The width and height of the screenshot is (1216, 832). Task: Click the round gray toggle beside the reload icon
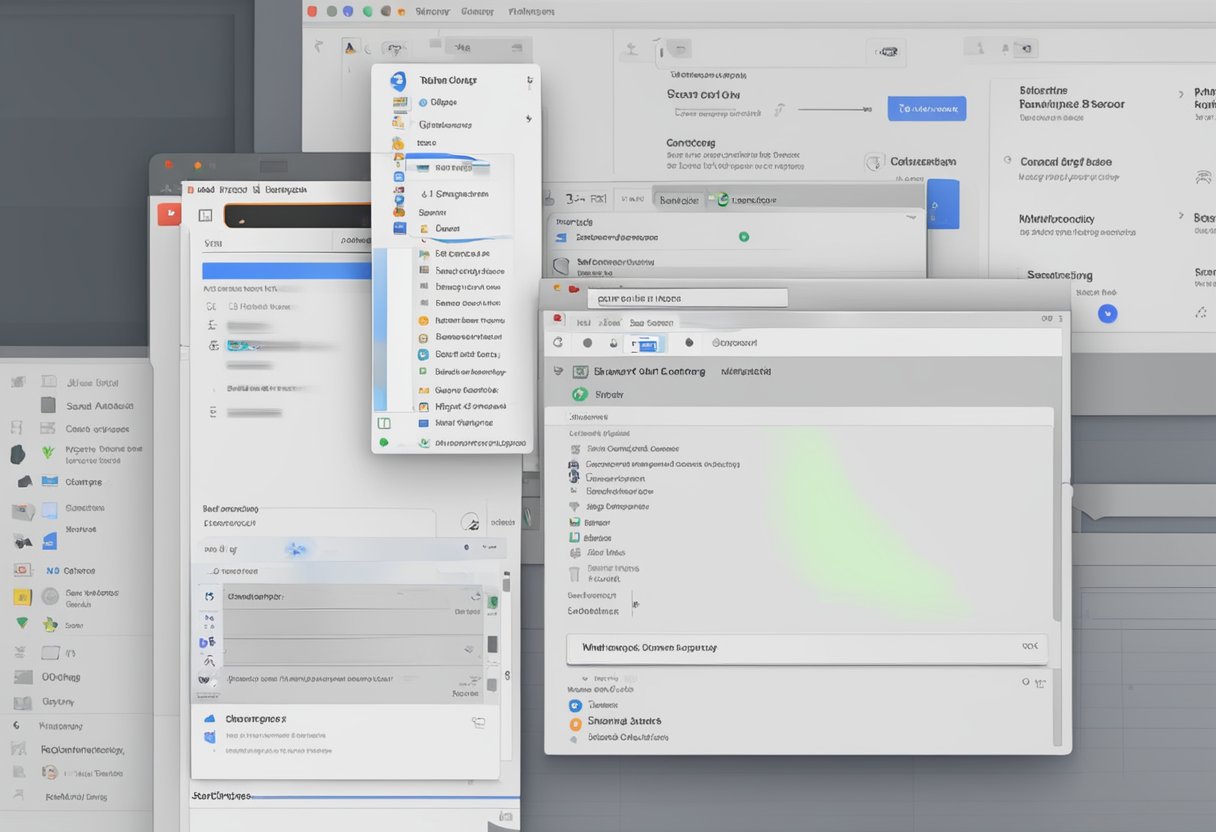[x=588, y=342]
